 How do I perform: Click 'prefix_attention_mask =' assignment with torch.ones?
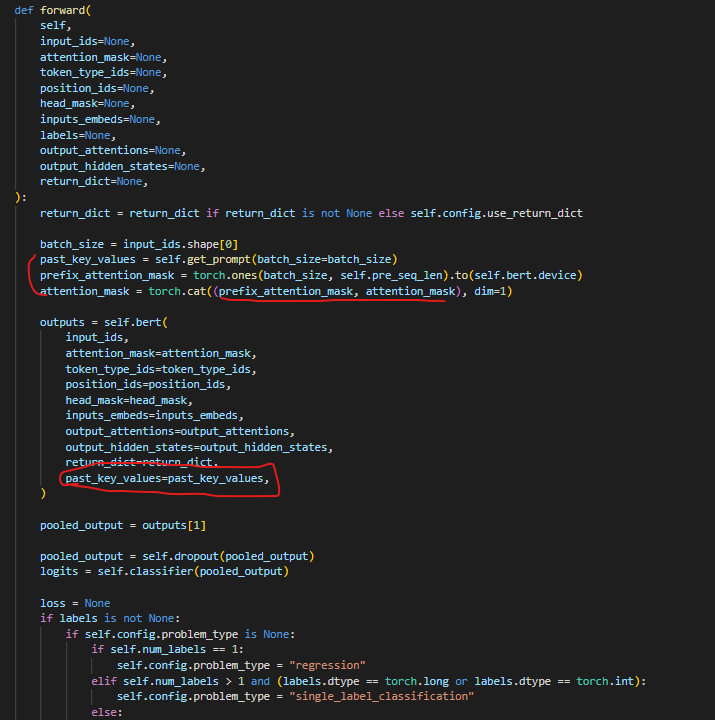311,276
